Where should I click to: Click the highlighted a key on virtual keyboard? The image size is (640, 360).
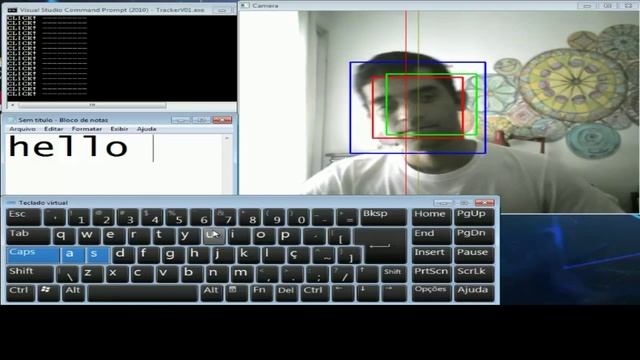72,255
